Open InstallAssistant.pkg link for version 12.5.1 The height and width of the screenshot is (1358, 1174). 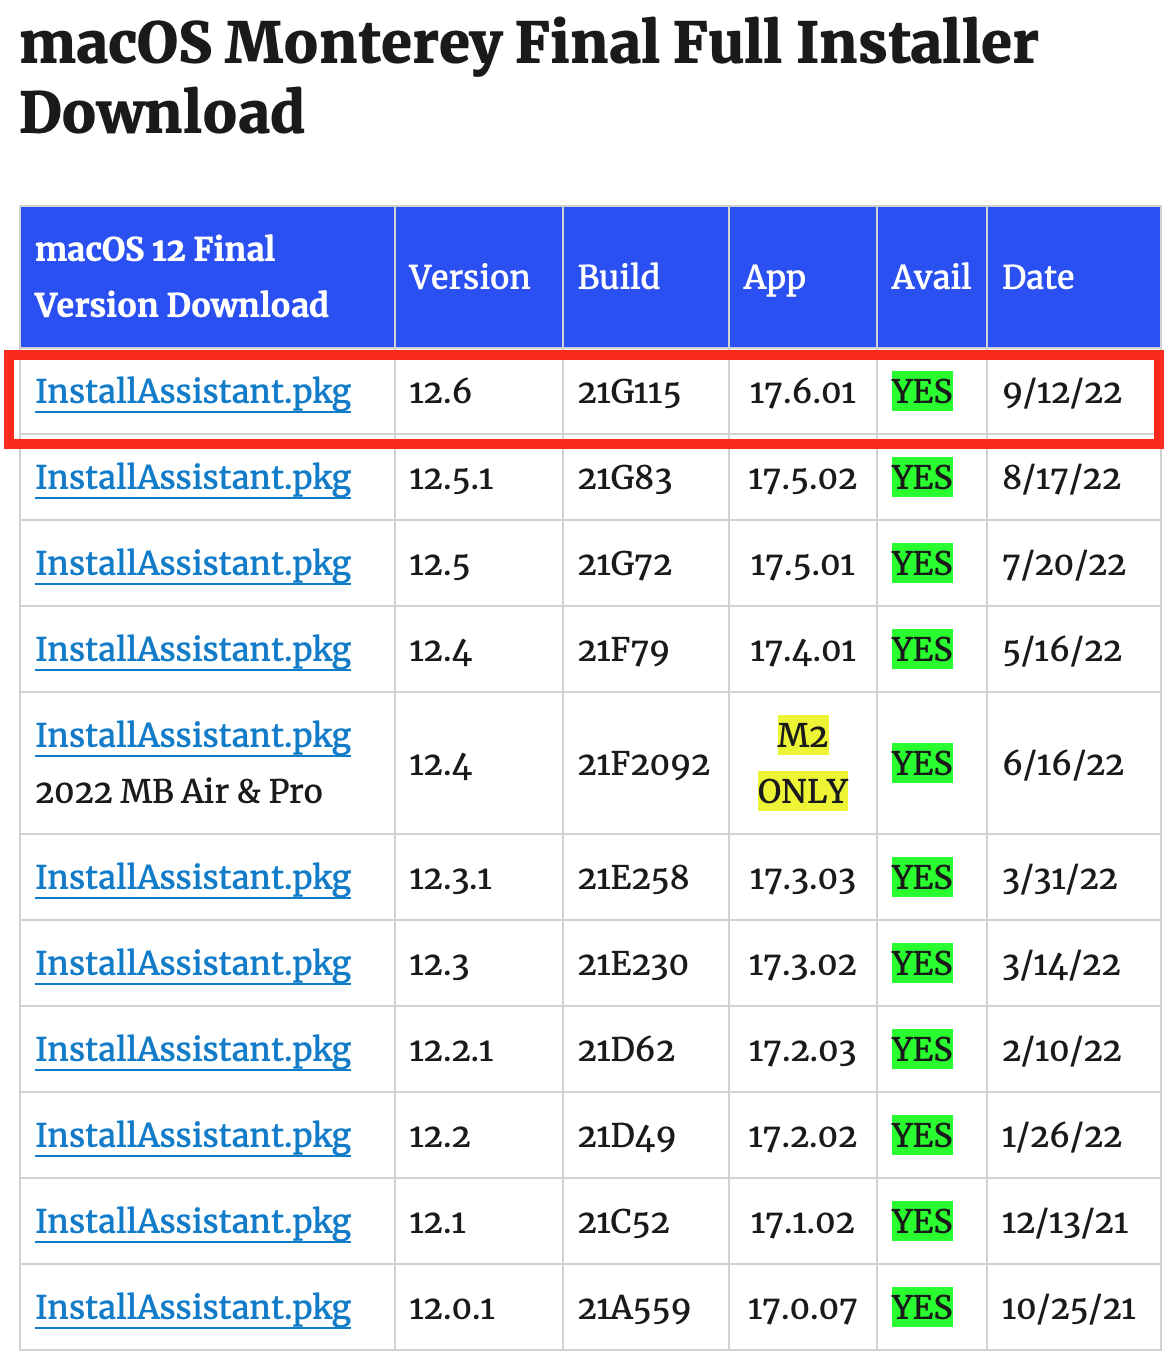(x=193, y=478)
